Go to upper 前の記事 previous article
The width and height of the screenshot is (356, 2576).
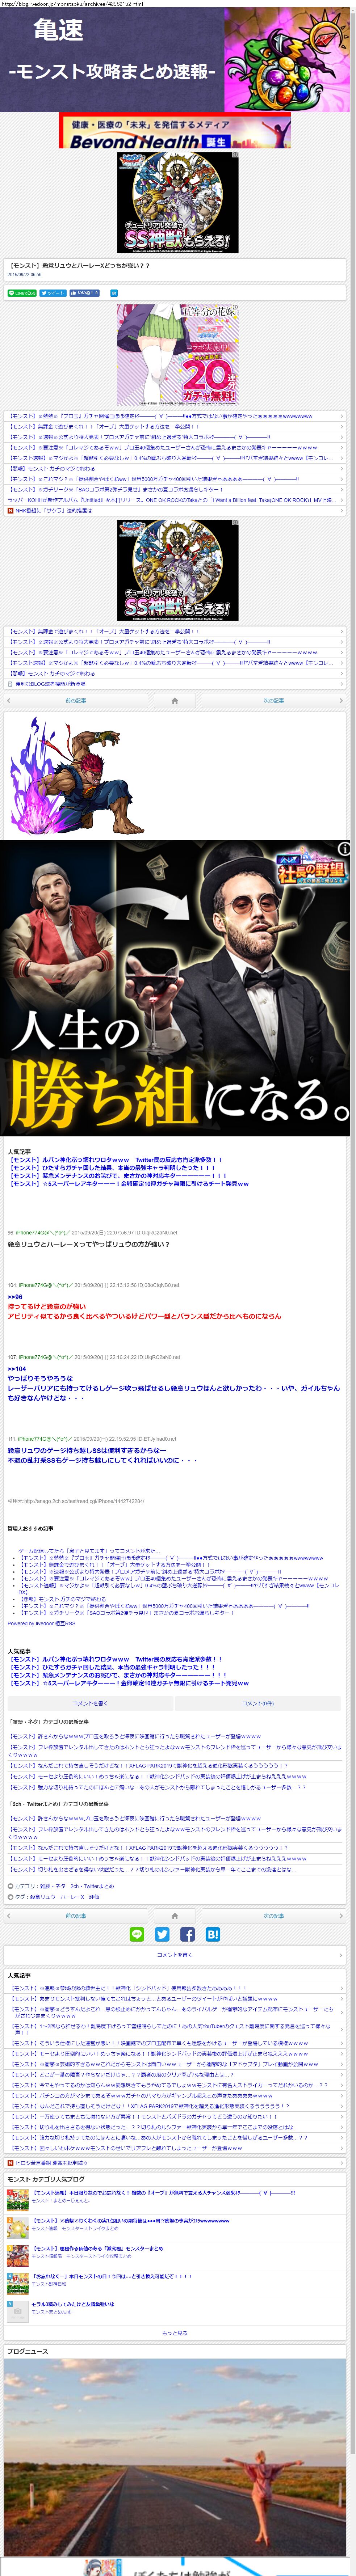point(76,701)
